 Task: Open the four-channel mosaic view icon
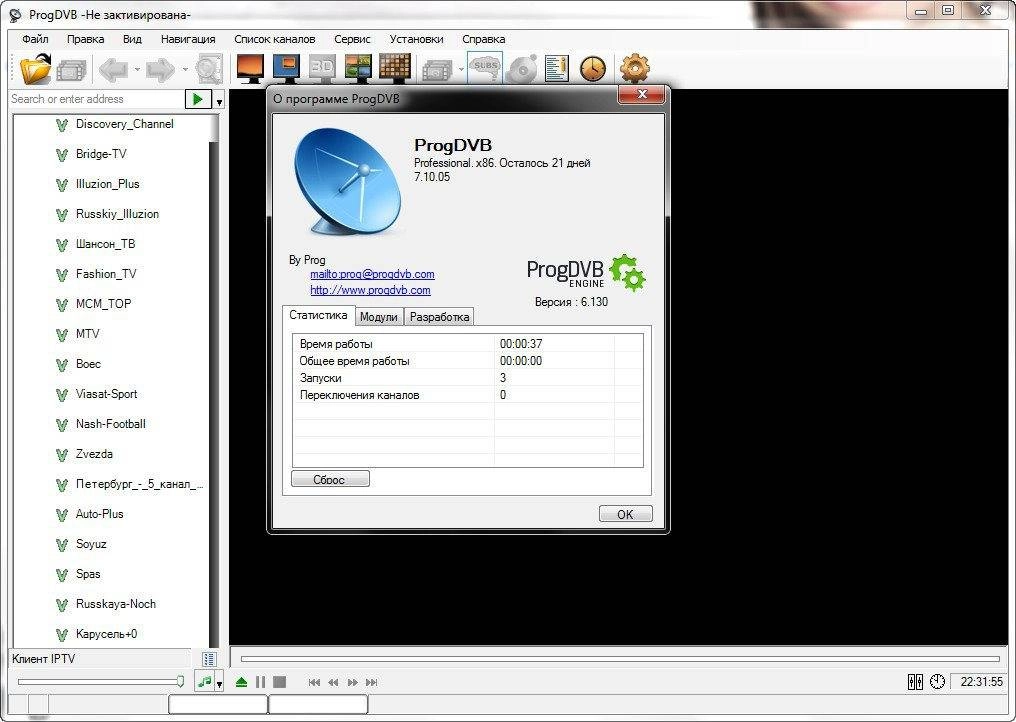coord(358,68)
